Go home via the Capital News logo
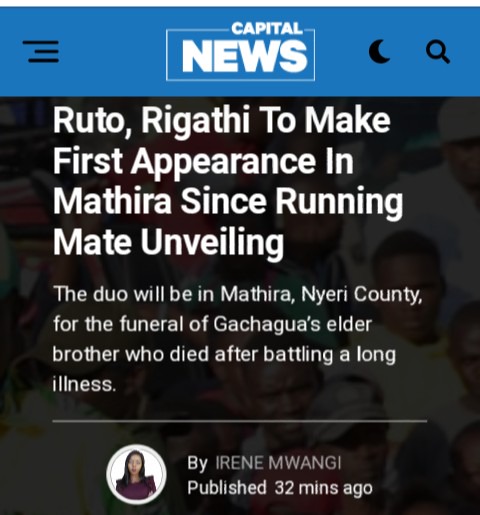This screenshot has width=480, height=515. (x=240, y=51)
